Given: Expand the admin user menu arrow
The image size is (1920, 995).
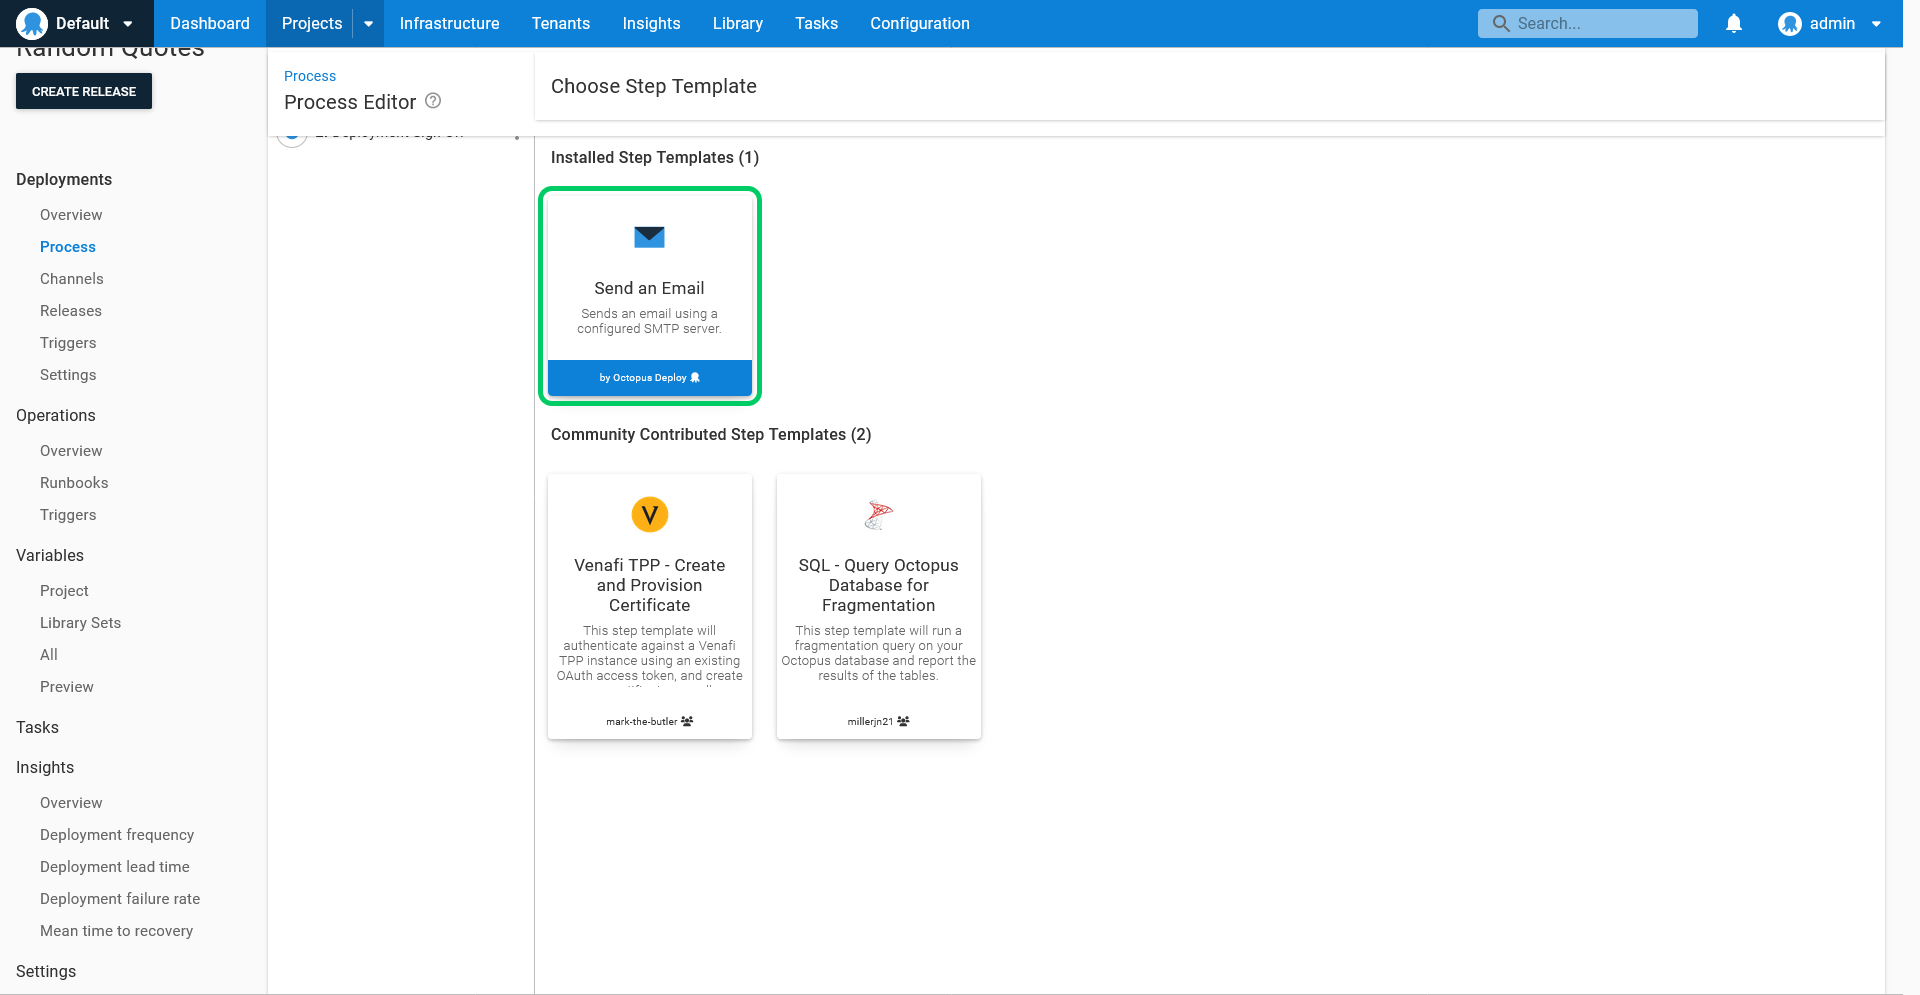Looking at the screenshot, I should pyautogui.click(x=1876, y=24).
